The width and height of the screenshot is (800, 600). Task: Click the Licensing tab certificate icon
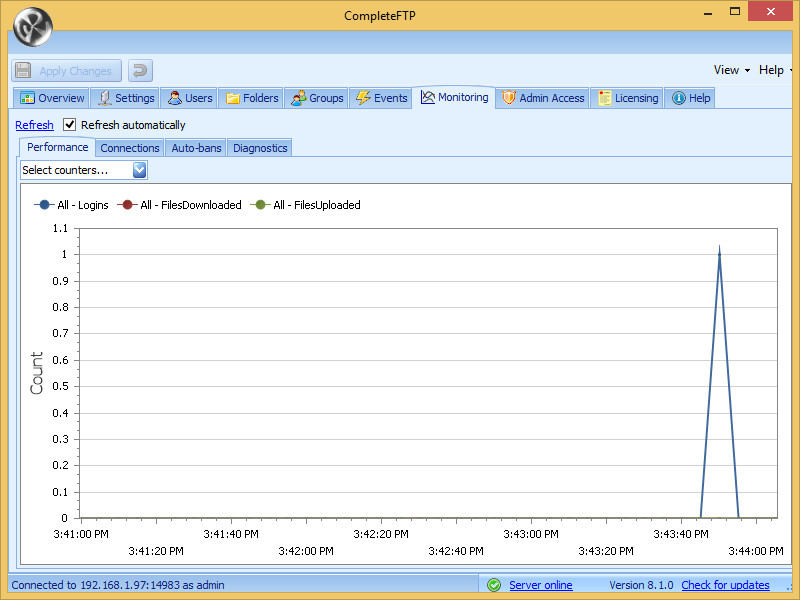[x=605, y=98]
